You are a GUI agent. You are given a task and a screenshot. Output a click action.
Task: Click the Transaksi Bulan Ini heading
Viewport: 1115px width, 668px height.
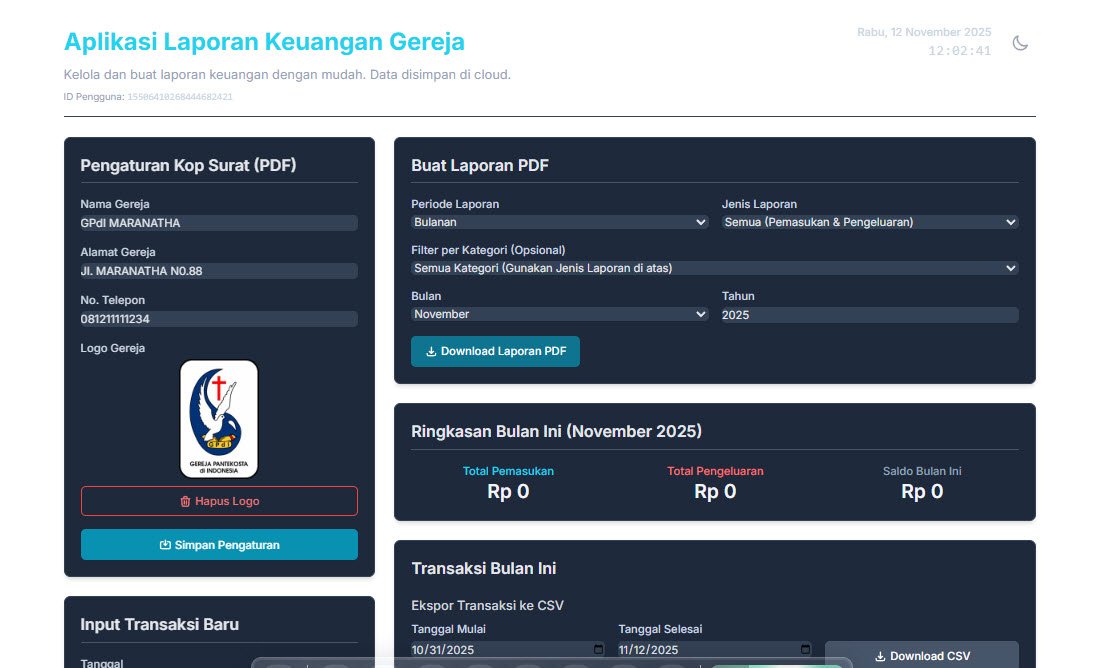pos(484,568)
